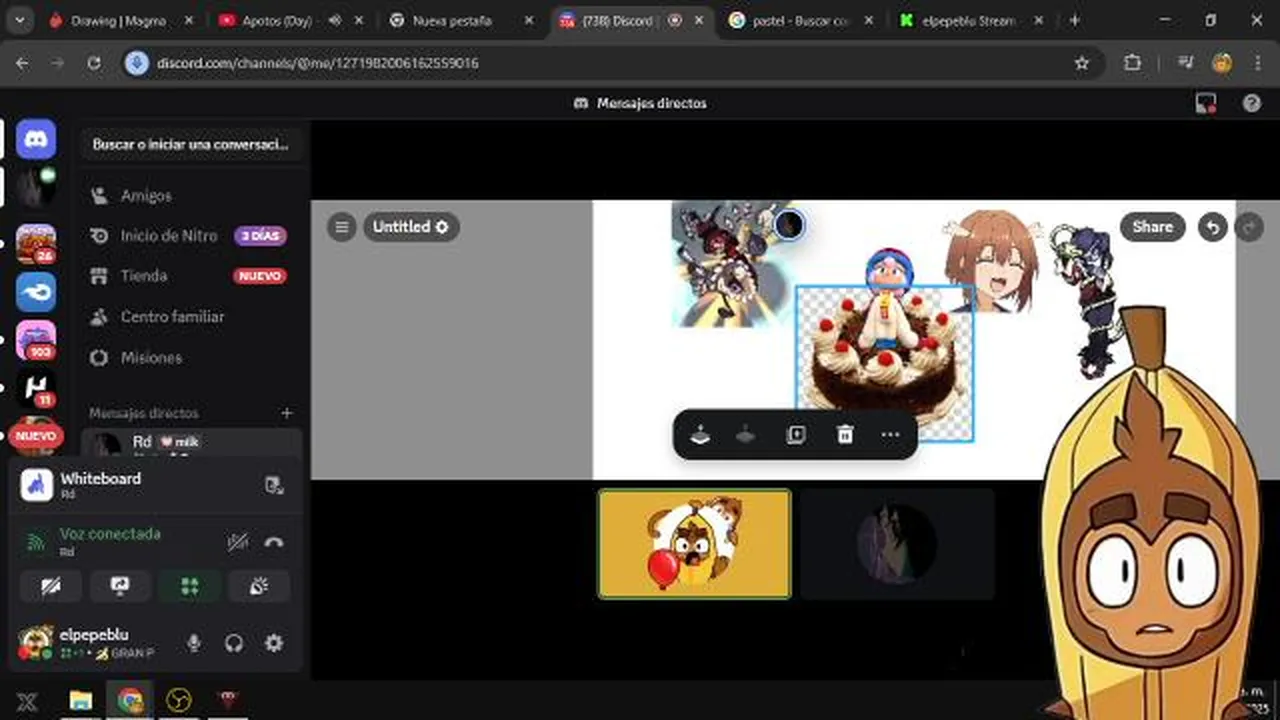The width and height of the screenshot is (1280, 720).
Task: Open the soundboard button
Action: point(259,587)
